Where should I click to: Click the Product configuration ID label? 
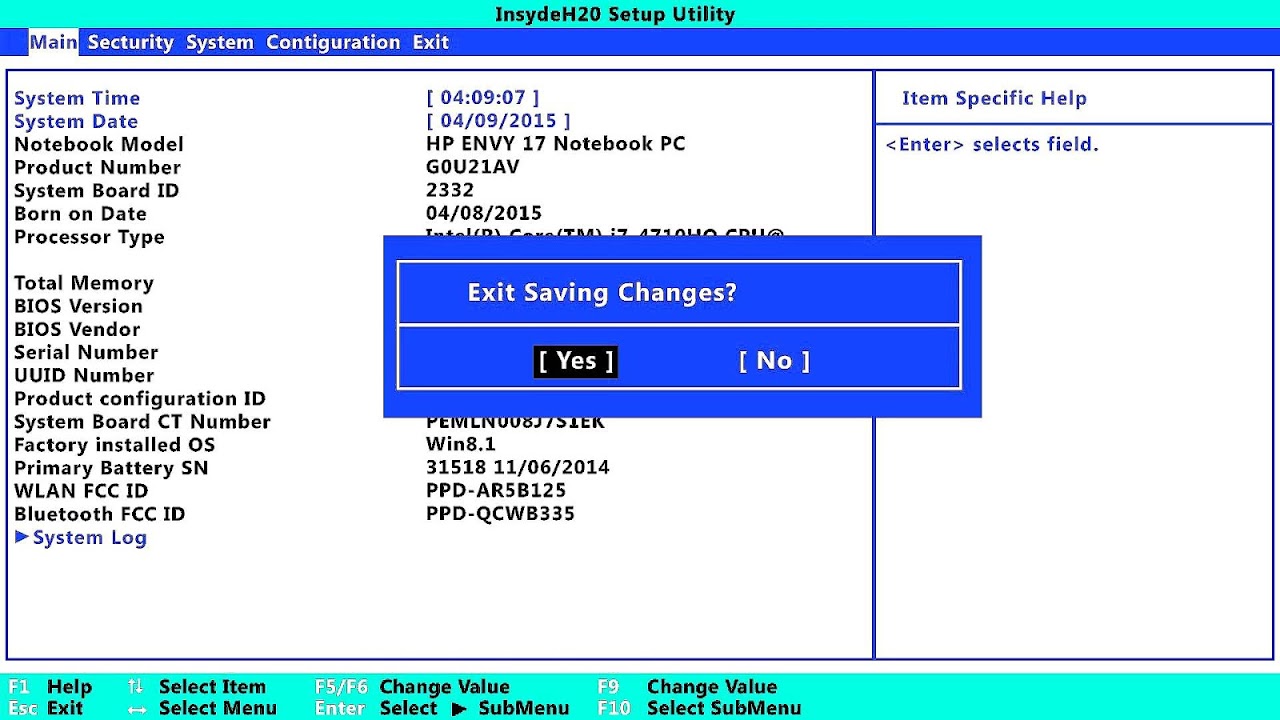pos(140,398)
